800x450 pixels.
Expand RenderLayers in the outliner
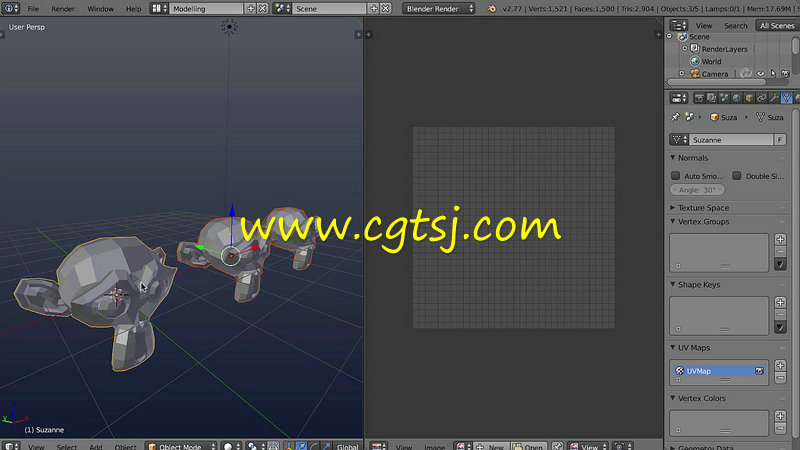click(x=685, y=48)
